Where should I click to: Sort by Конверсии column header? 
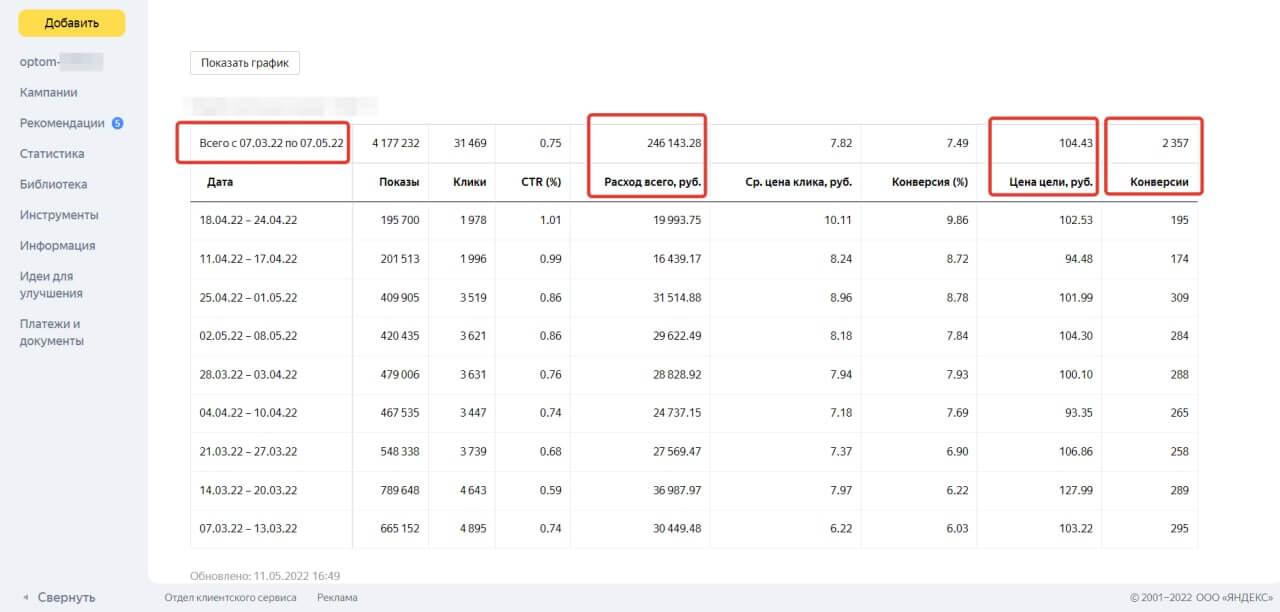[x=1159, y=183]
